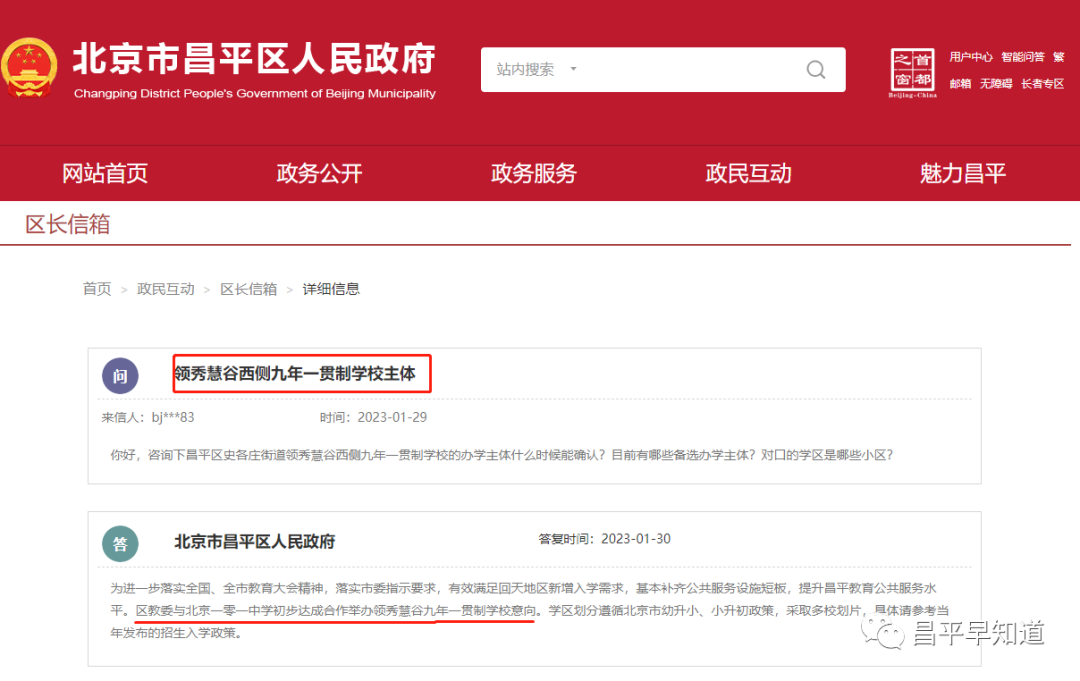The width and height of the screenshot is (1080, 681).
Task: Open 智能问答 link
Action: point(1023,57)
